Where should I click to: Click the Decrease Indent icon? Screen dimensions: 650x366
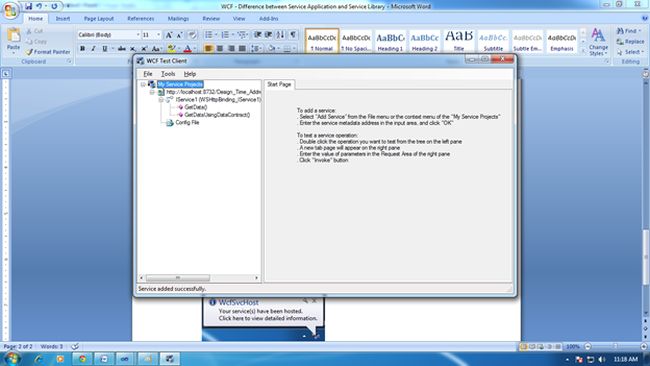[257, 35]
